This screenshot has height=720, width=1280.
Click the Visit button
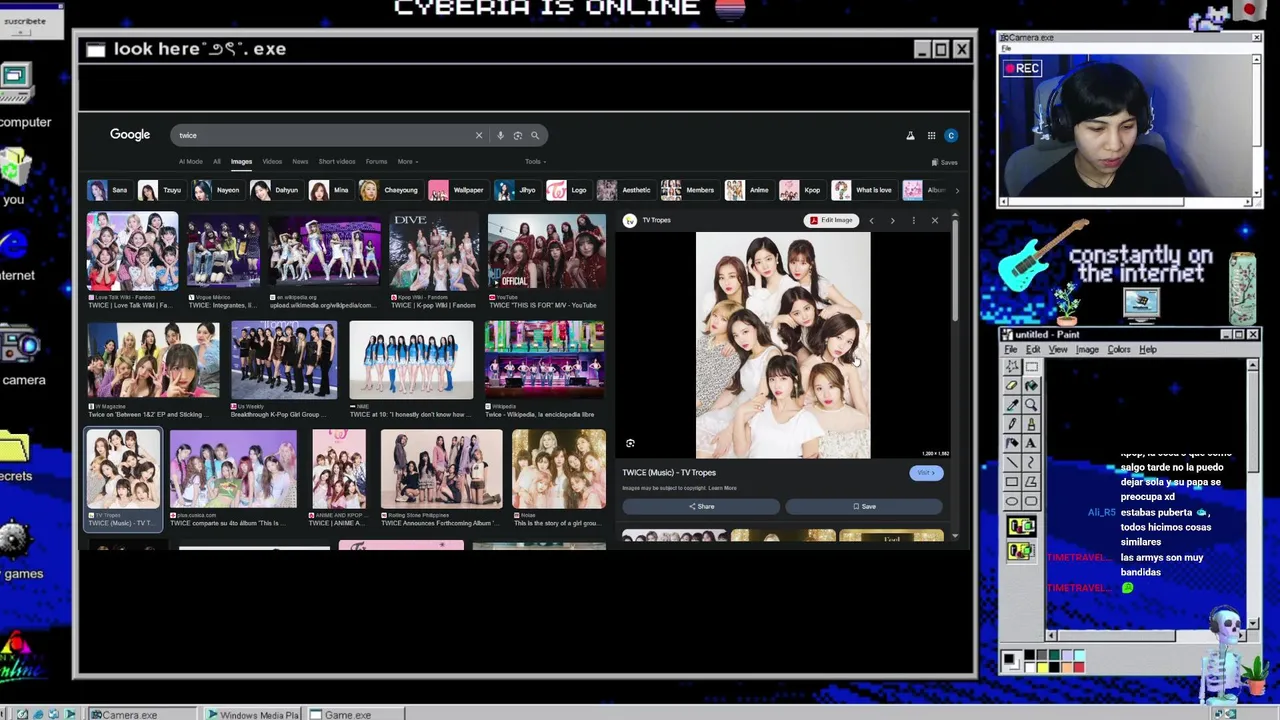(926, 473)
